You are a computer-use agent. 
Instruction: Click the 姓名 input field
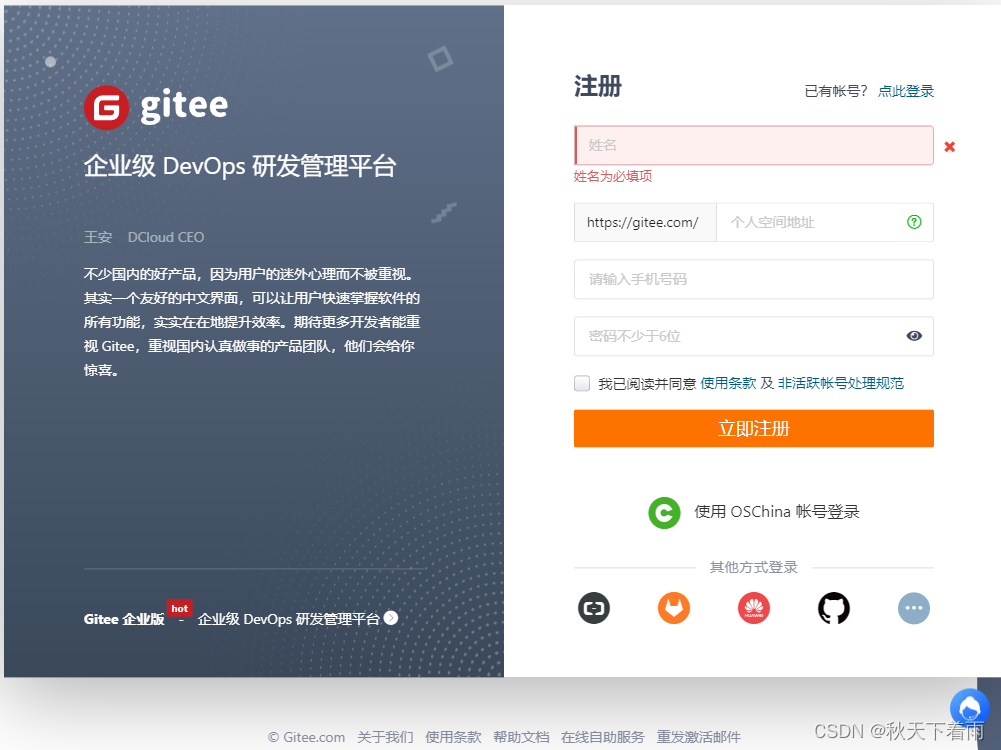[x=754, y=146]
